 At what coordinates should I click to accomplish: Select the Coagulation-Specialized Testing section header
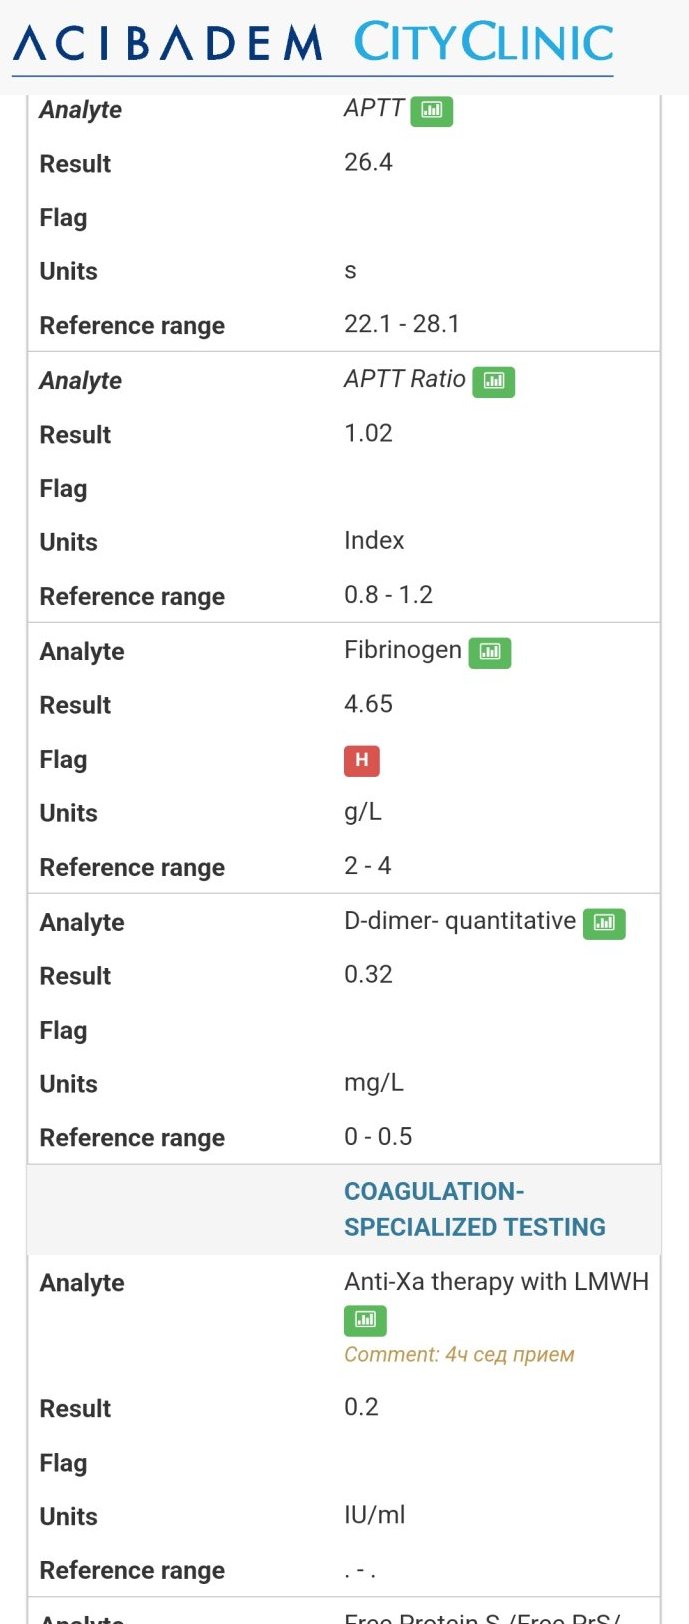pyautogui.click(x=474, y=1209)
